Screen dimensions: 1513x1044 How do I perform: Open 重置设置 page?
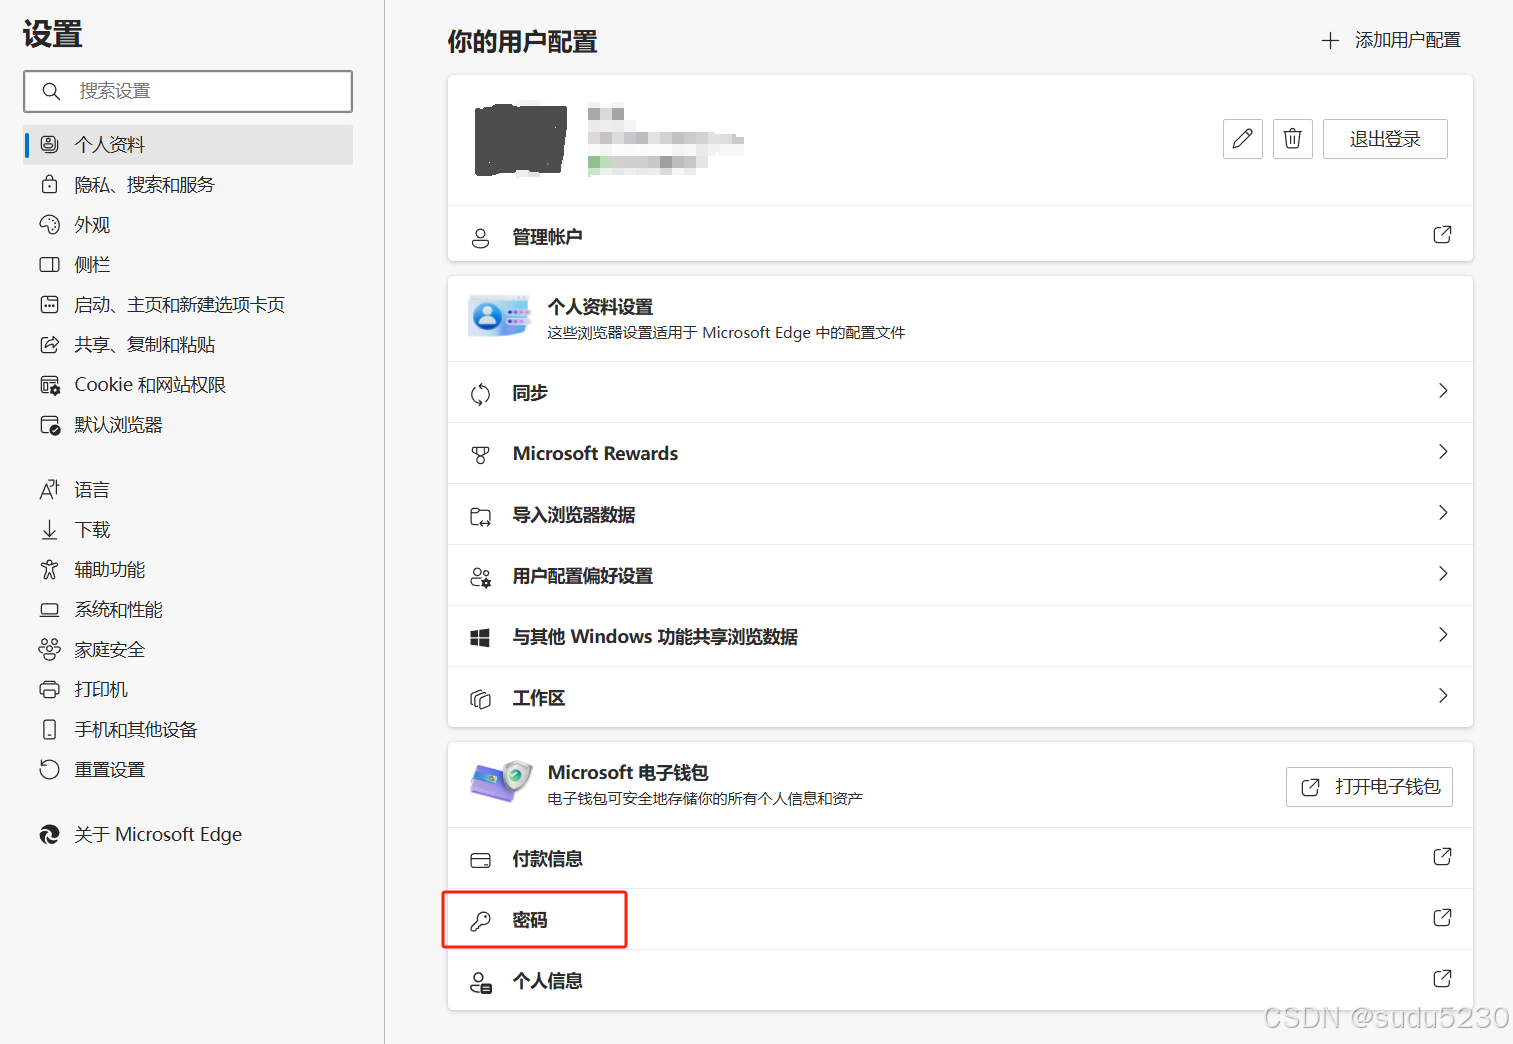click(188, 770)
